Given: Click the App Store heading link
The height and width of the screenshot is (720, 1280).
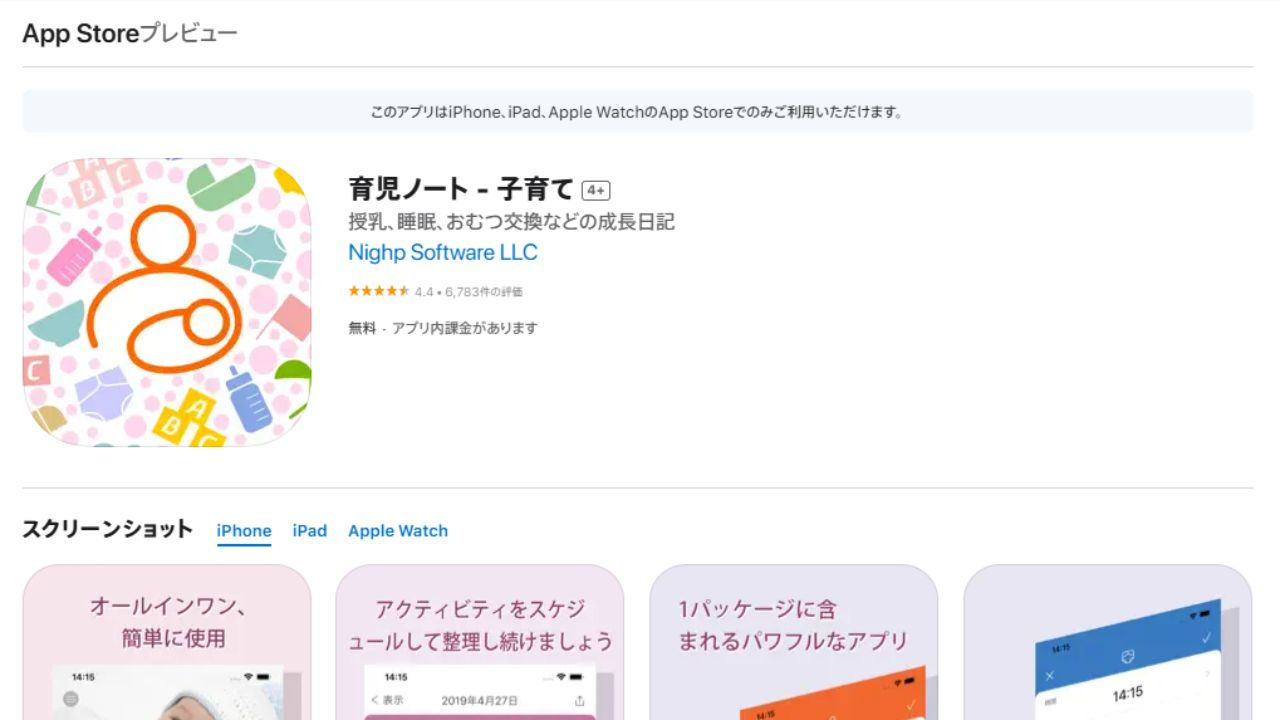Looking at the screenshot, I should [x=80, y=34].
